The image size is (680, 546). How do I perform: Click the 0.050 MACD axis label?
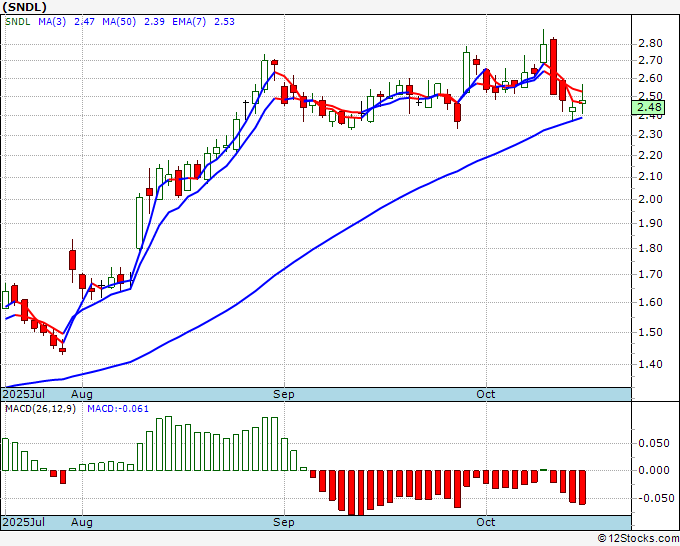(x=654, y=443)
